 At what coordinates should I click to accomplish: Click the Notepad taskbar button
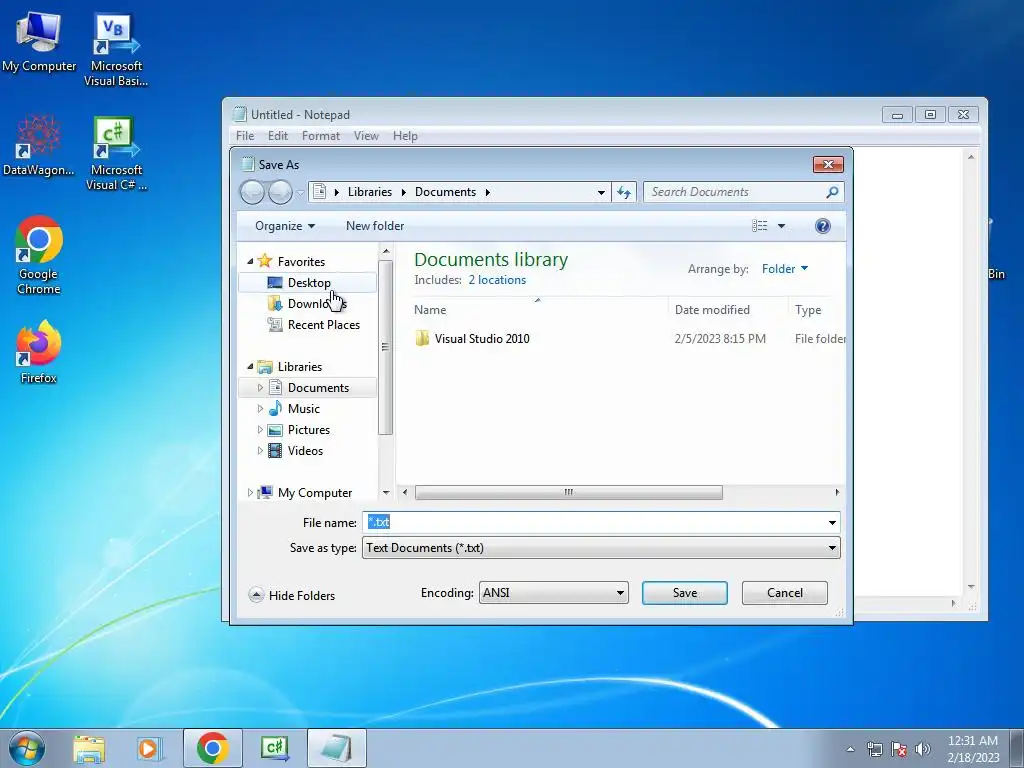coord(336,748)
